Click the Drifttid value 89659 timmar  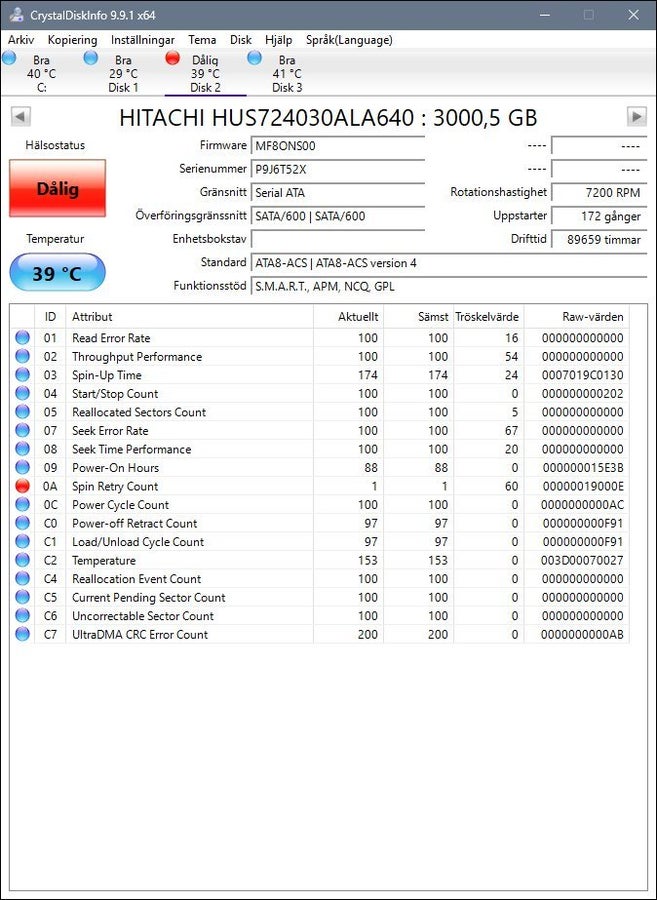click(x=598, y=239)
